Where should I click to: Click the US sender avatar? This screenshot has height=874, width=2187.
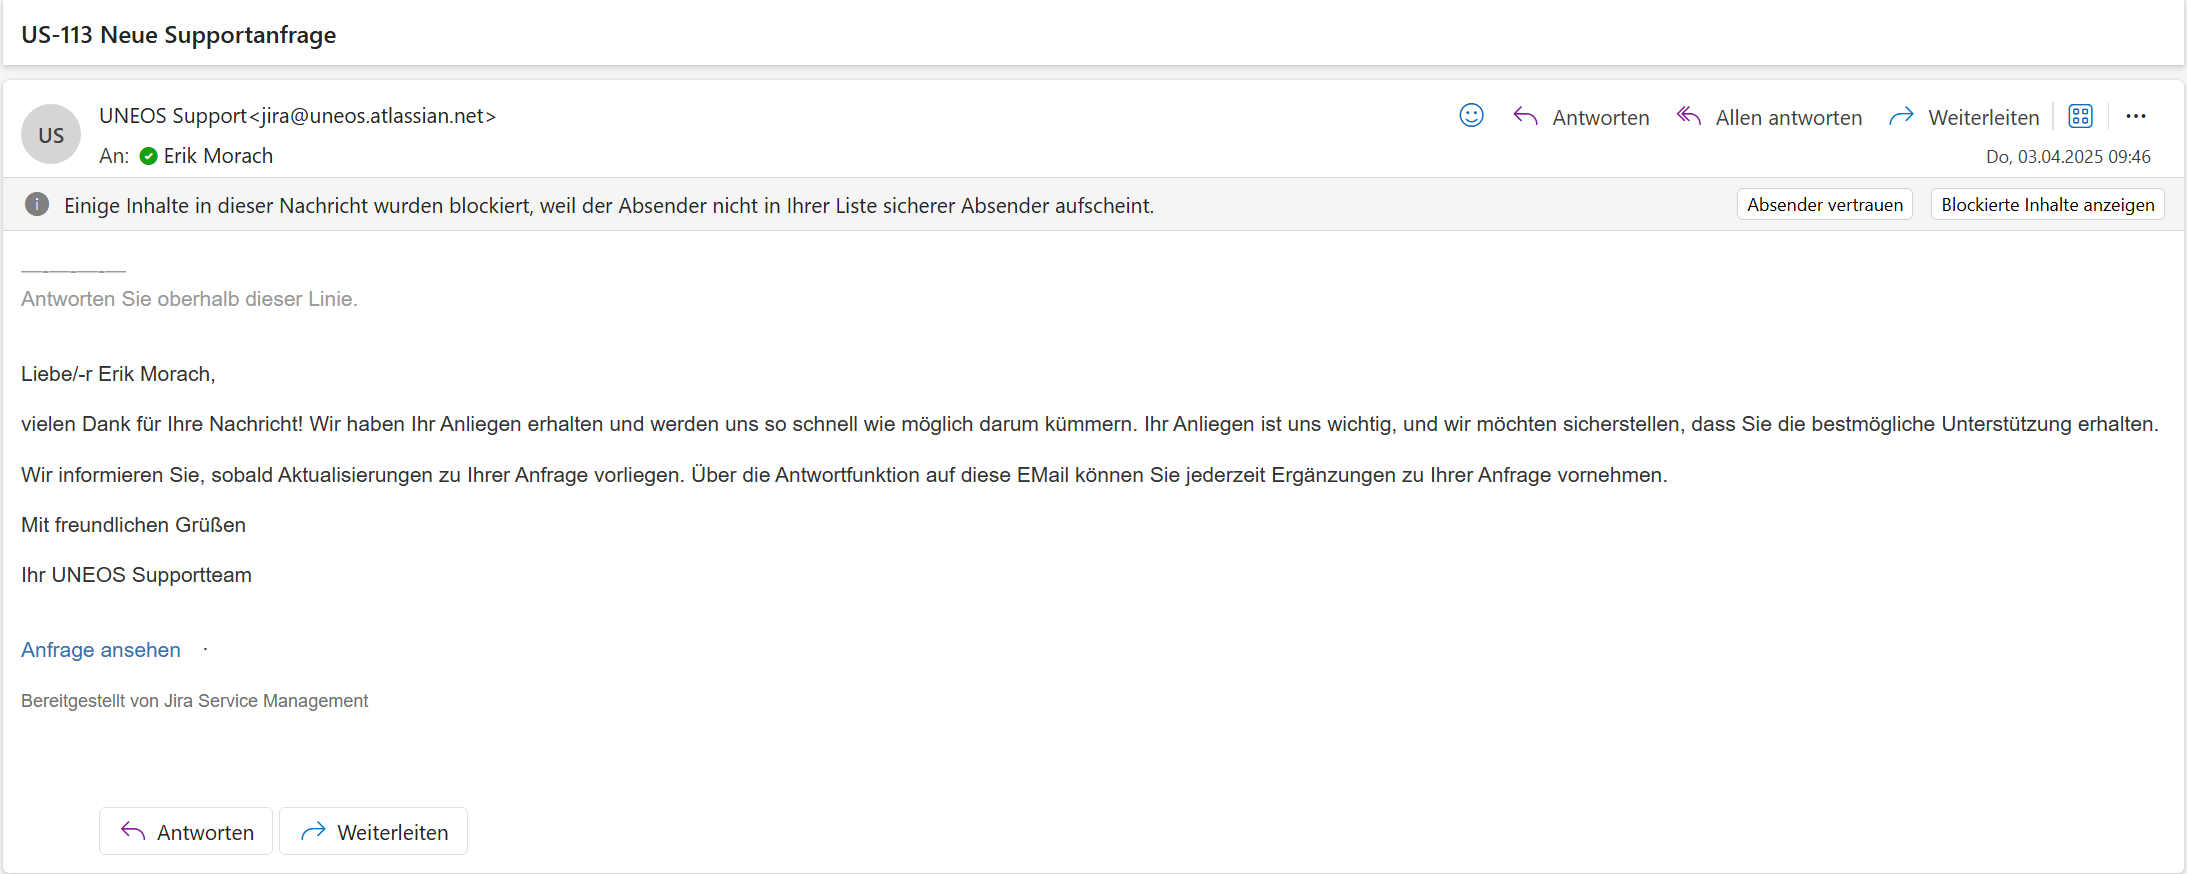[x=51, y=135]
